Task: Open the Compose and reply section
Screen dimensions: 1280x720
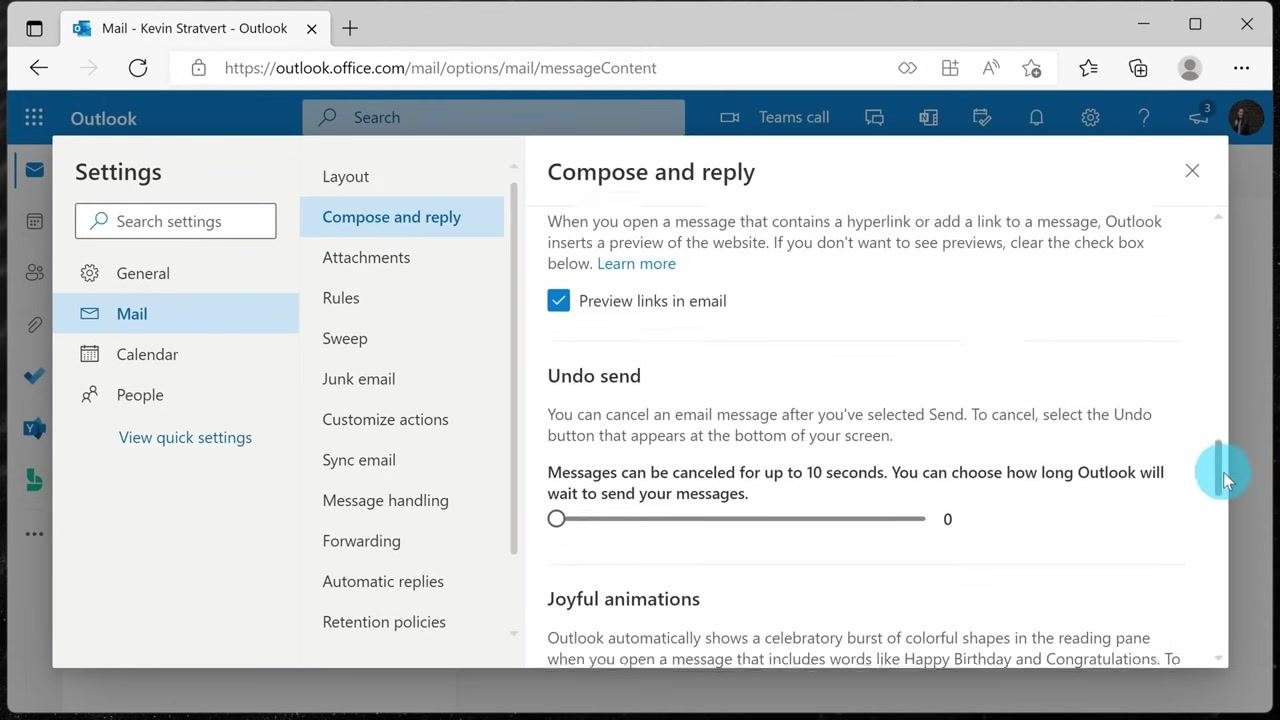Action: [402, 217]
